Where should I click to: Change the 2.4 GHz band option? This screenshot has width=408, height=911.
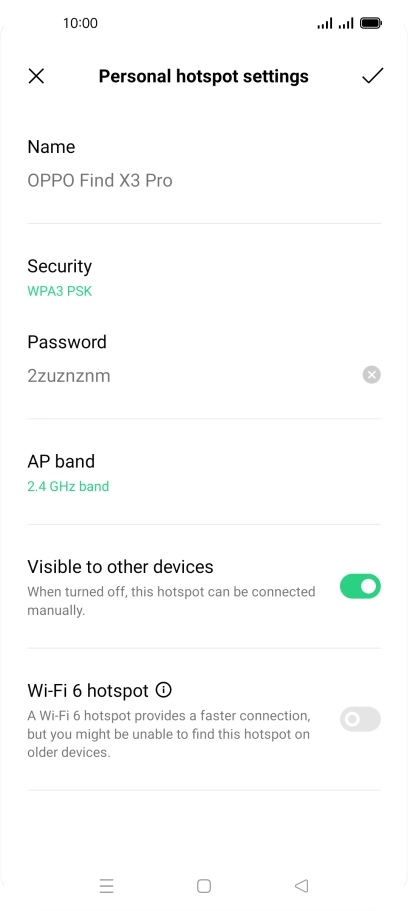68,486
